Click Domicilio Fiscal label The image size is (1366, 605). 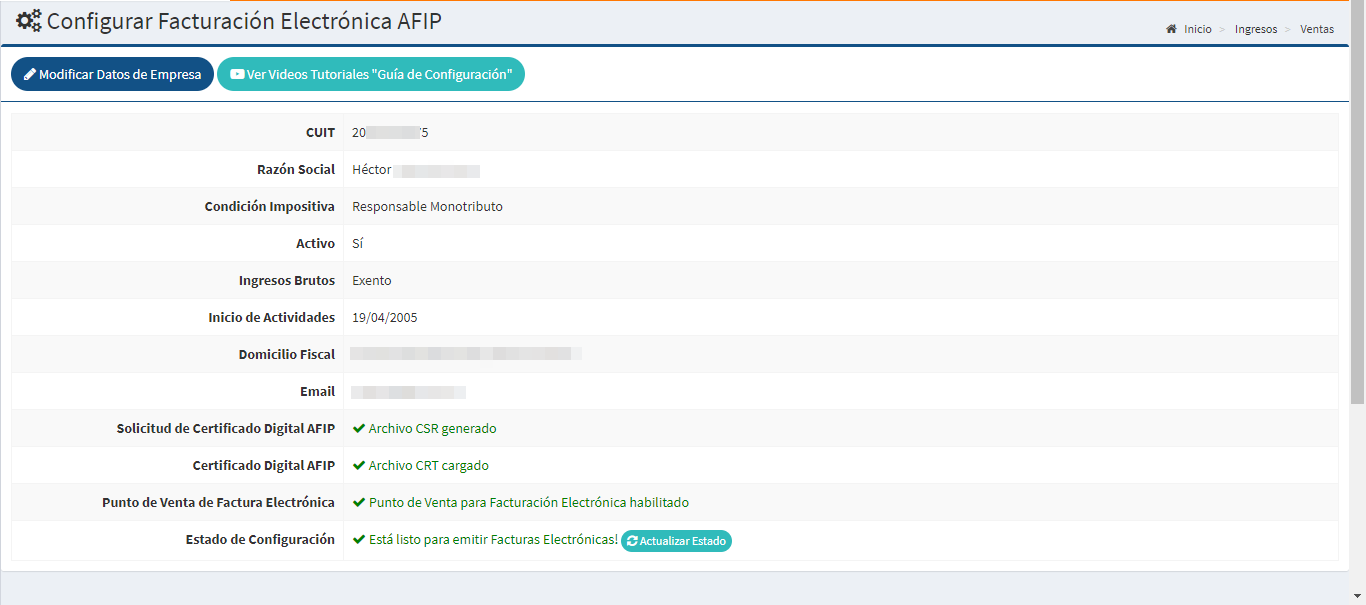pos(287,354)
